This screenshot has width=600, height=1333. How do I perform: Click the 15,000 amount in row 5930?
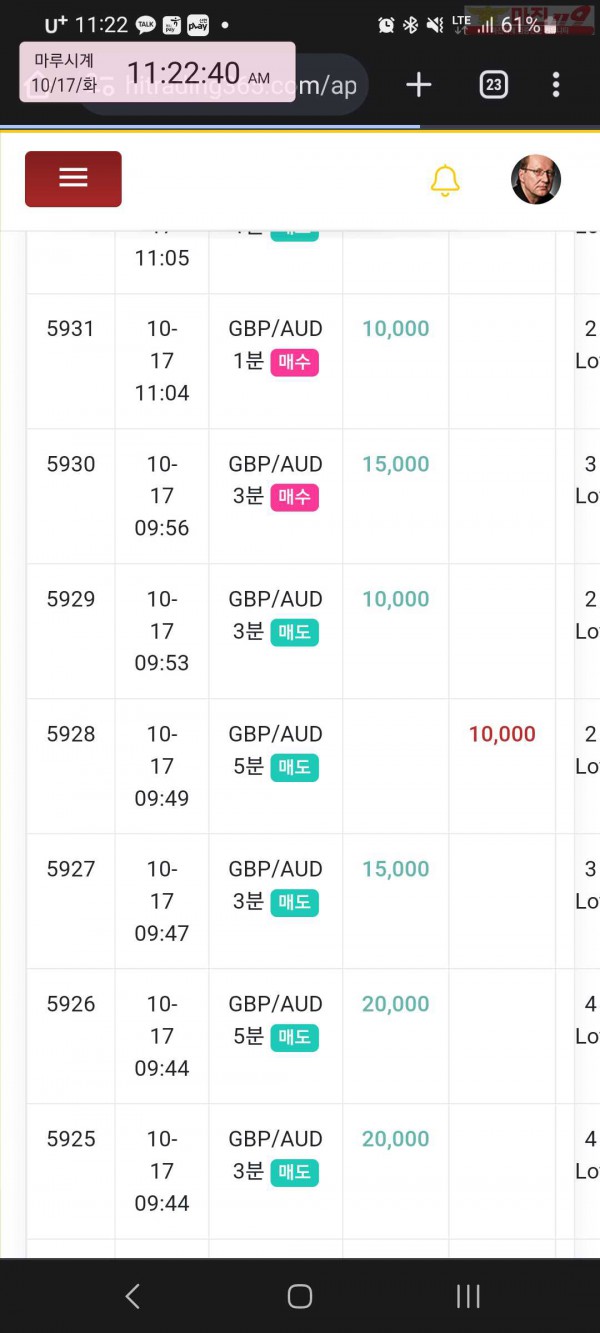point(395,464)
